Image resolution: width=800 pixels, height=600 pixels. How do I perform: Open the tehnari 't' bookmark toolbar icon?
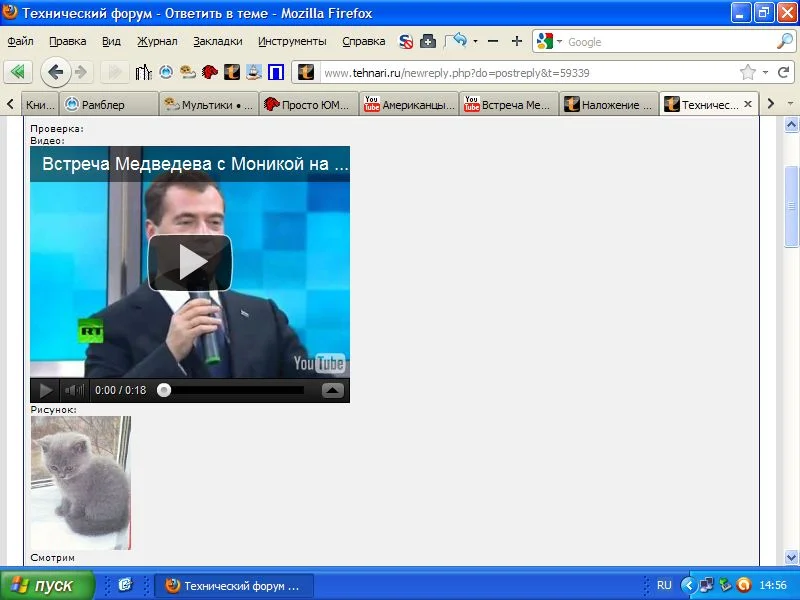click(x=232, y=72)
